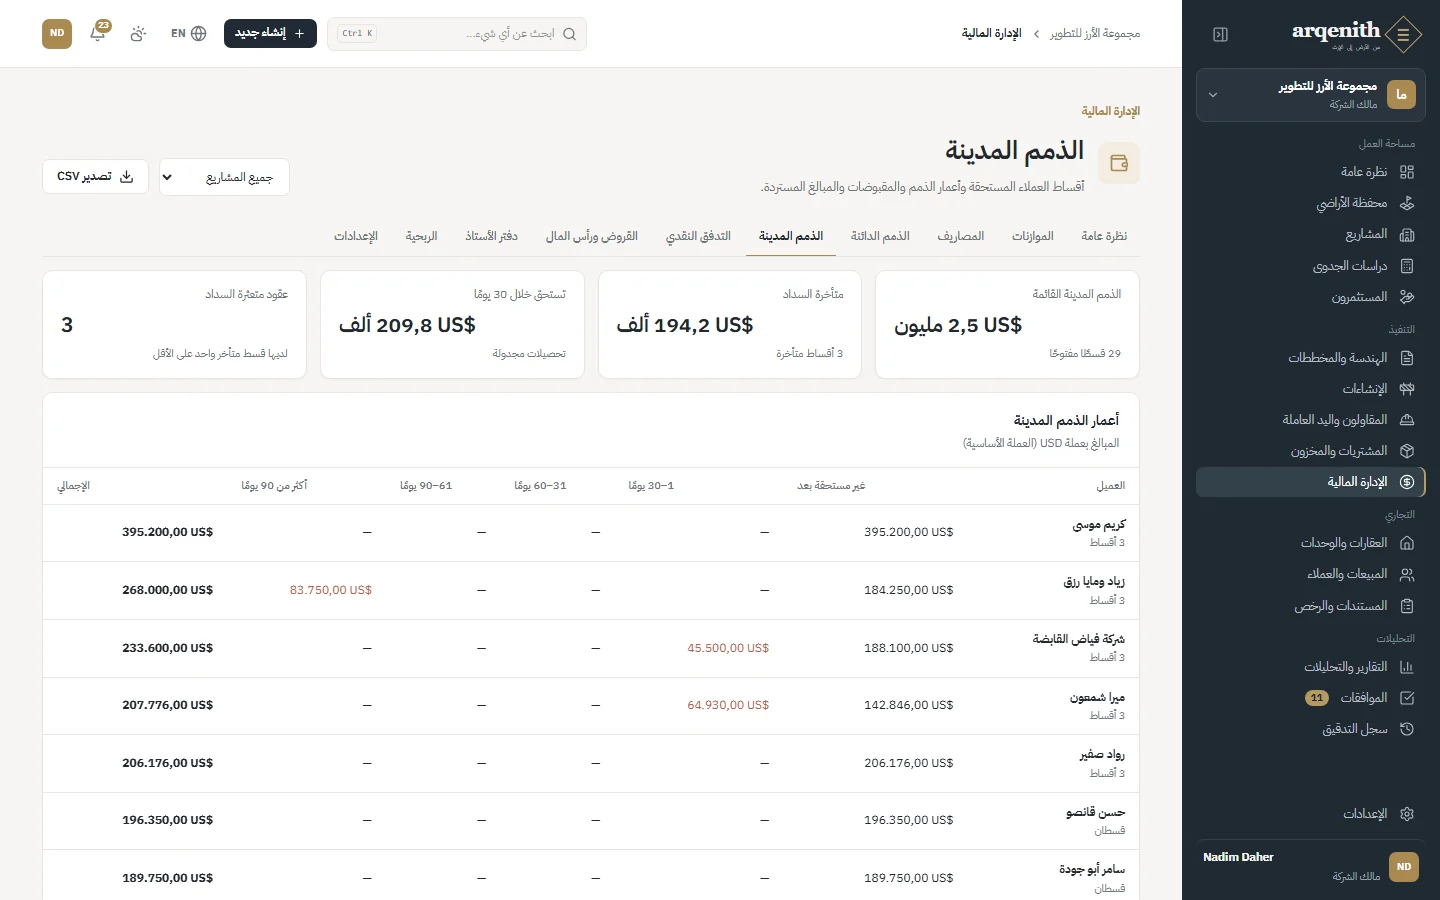Viewport: 1440px width, 900px height.
Task: Click the الإجمالي column header
Action: [x=73, y=486]
